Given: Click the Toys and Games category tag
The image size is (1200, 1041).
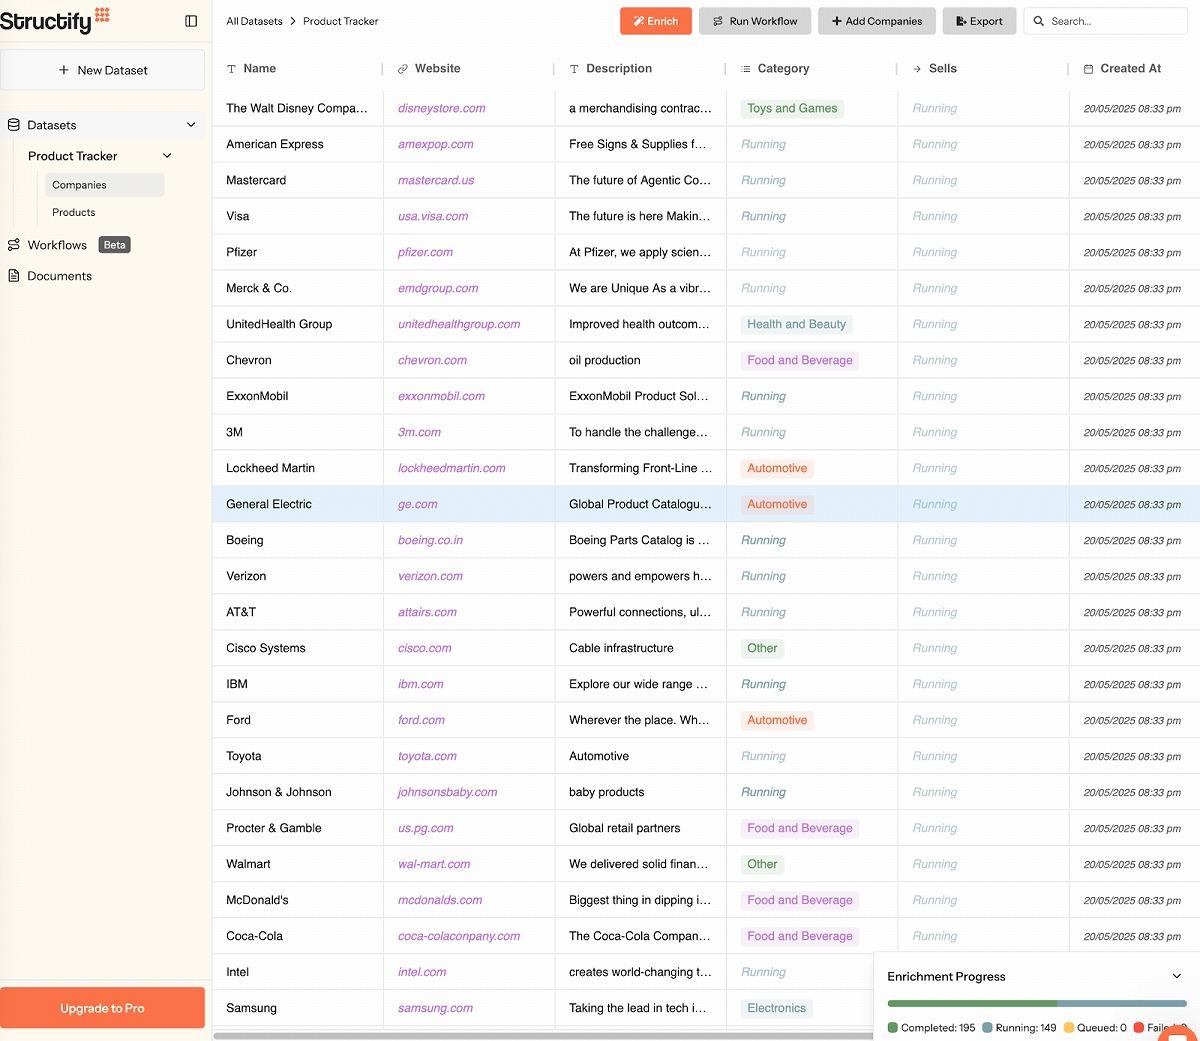Looking at the screenshot, I should (792, 108).
